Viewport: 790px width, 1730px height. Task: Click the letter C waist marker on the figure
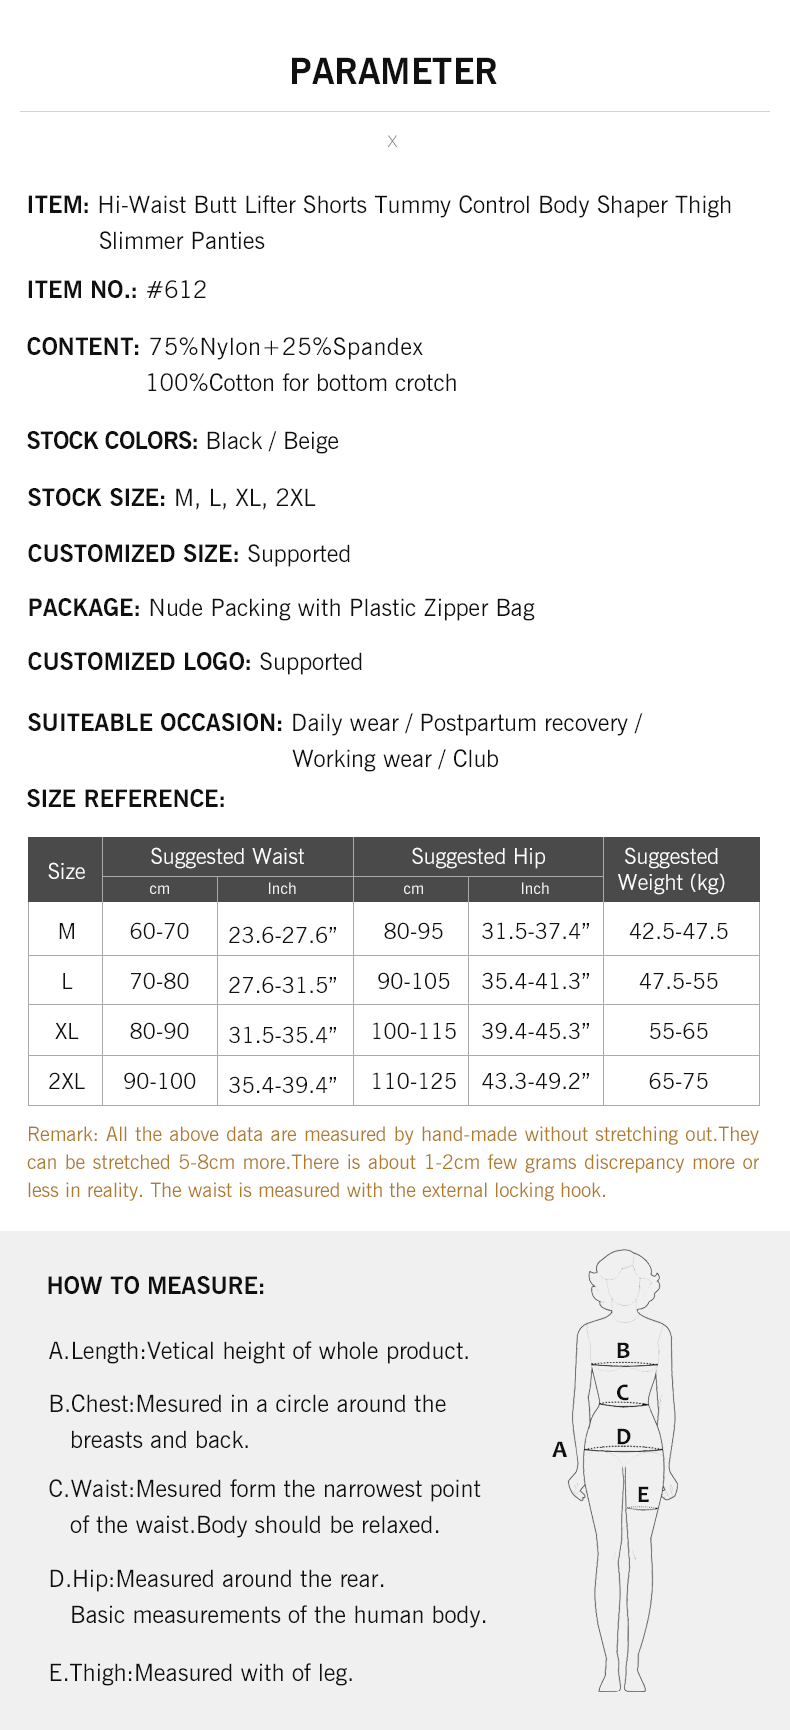(x=622, y=1392)
